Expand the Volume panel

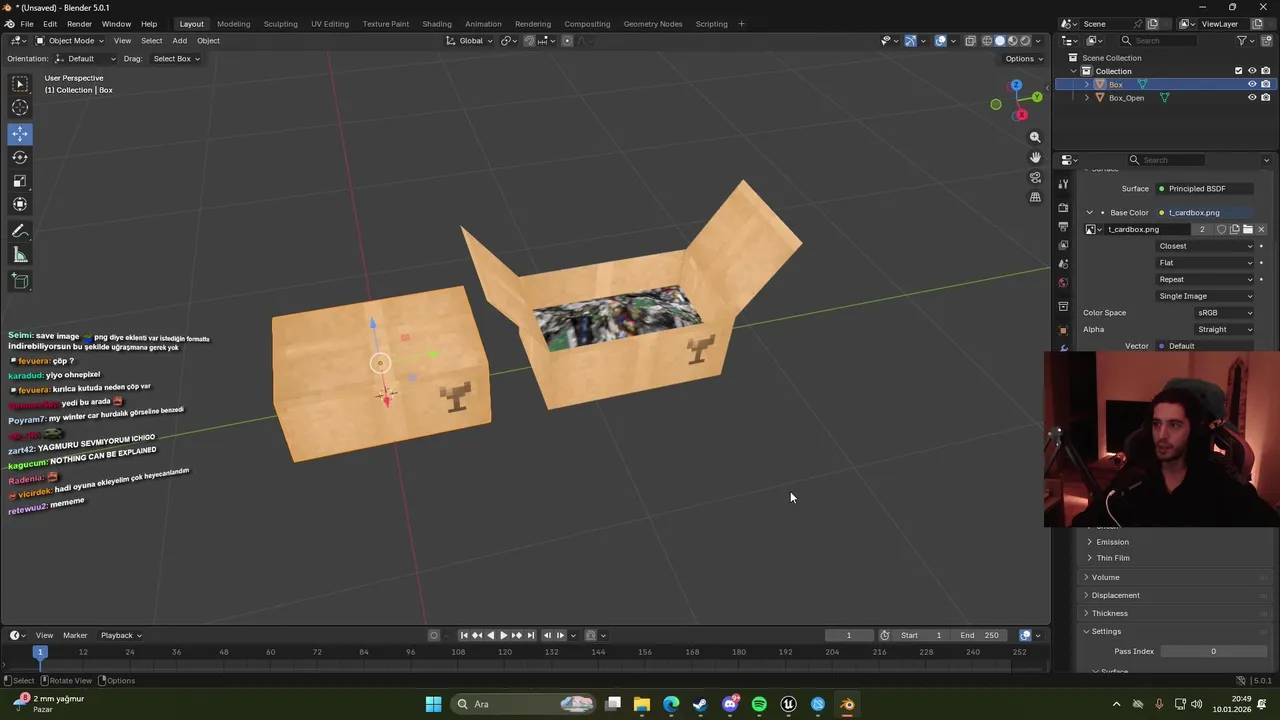coord(1105,577)
